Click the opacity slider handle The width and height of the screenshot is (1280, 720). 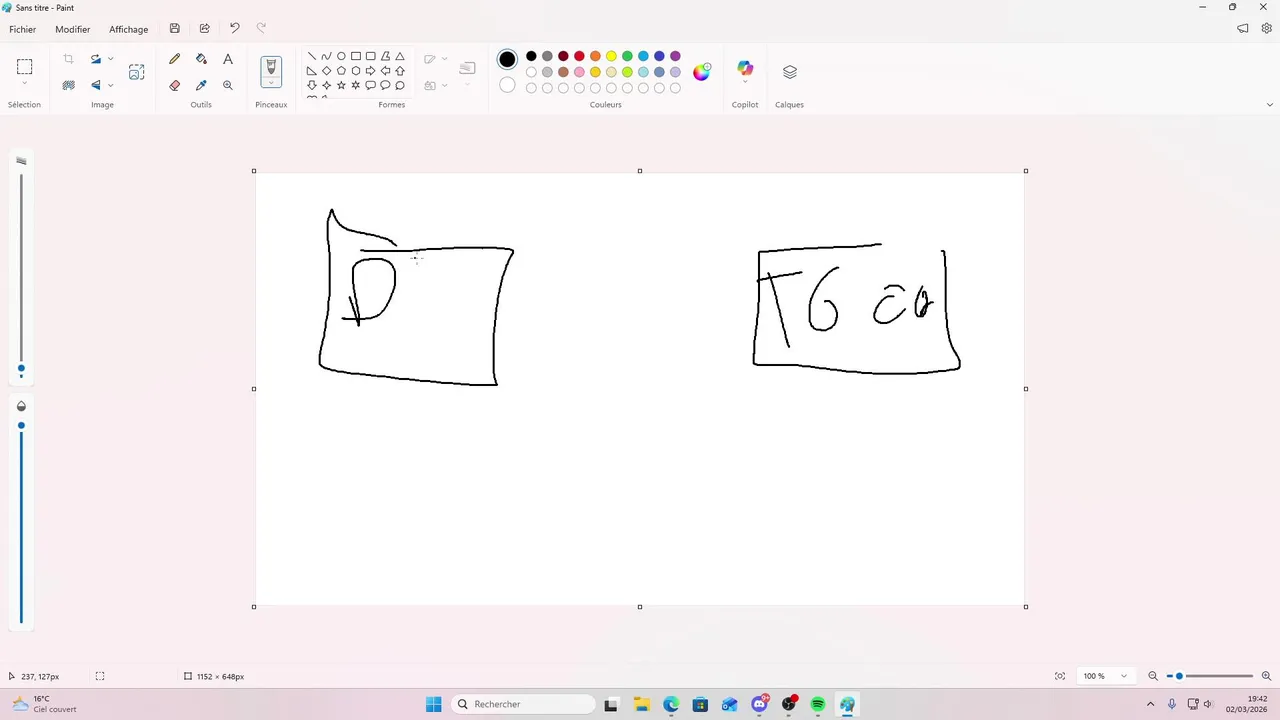coord(21,426)
